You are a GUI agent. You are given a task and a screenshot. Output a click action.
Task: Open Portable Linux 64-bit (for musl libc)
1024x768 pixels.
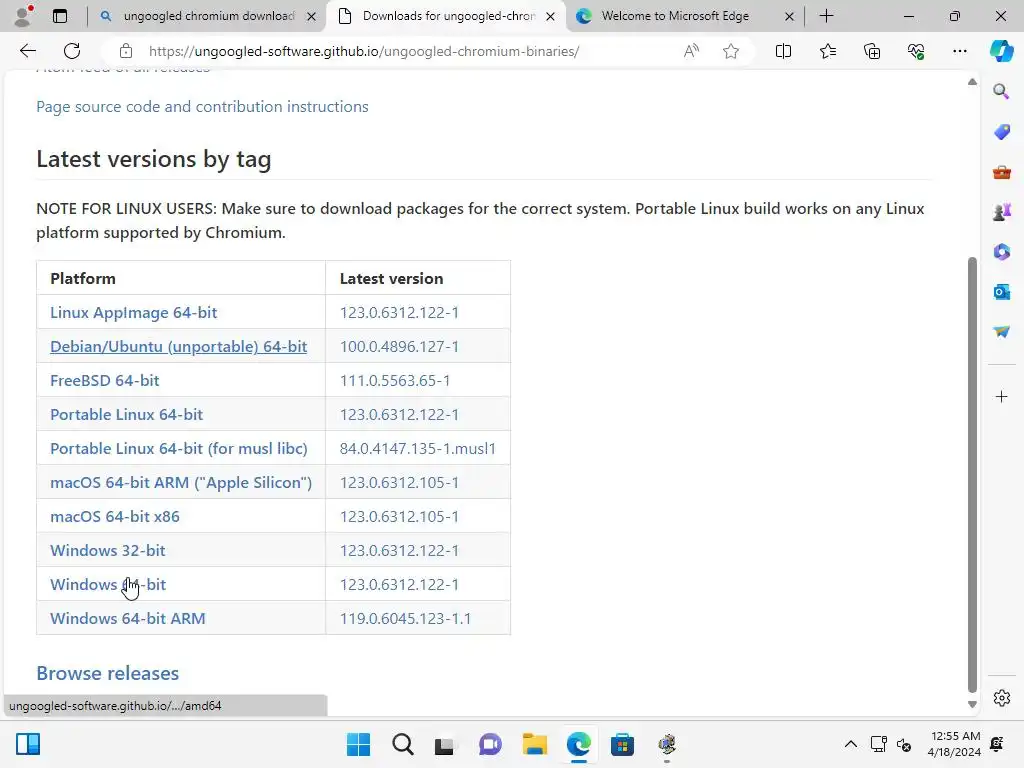(x=179, y=448)
